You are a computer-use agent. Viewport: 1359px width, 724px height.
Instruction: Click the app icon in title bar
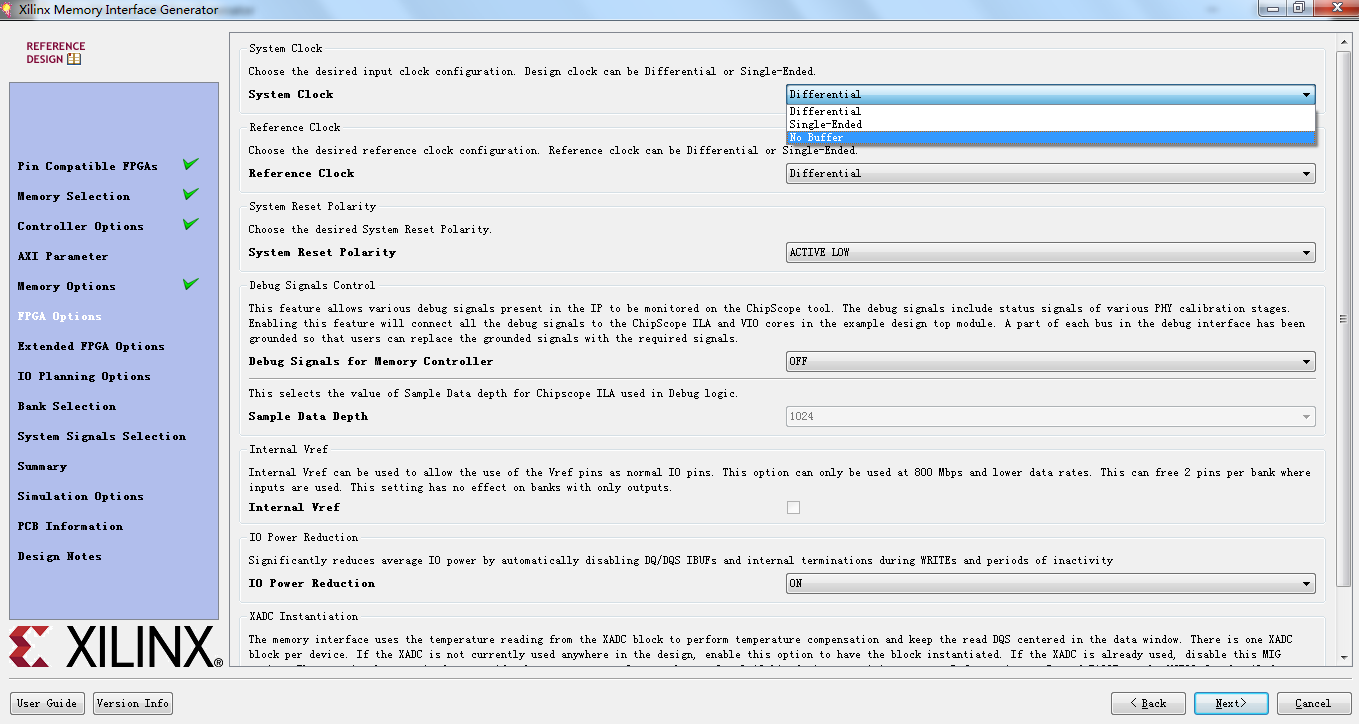point(9,9)
